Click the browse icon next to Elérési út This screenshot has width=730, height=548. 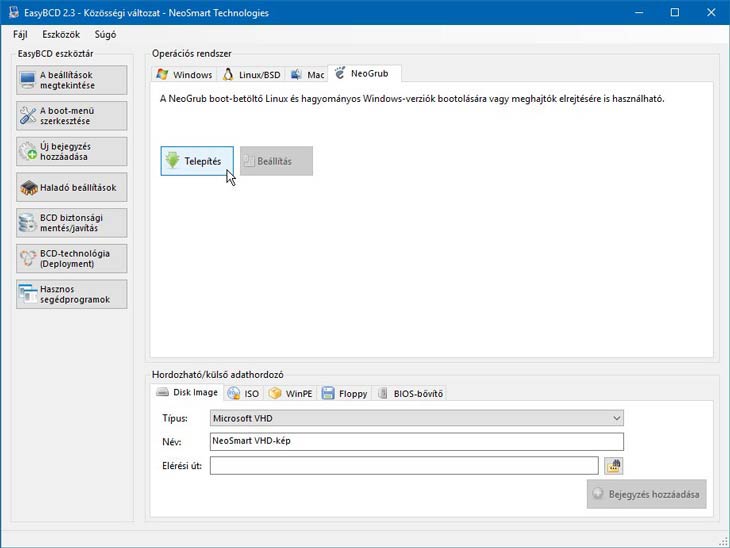613,465
